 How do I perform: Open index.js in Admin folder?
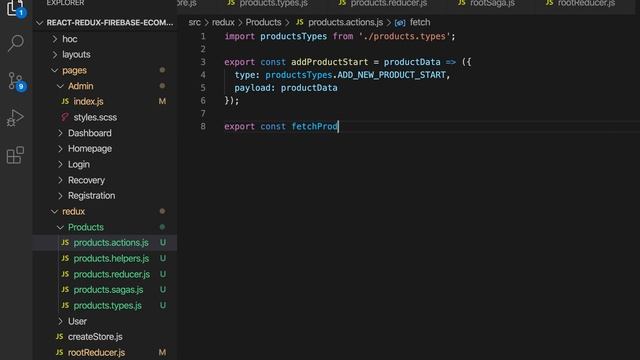pyautogui.click(x=88, y=102)
